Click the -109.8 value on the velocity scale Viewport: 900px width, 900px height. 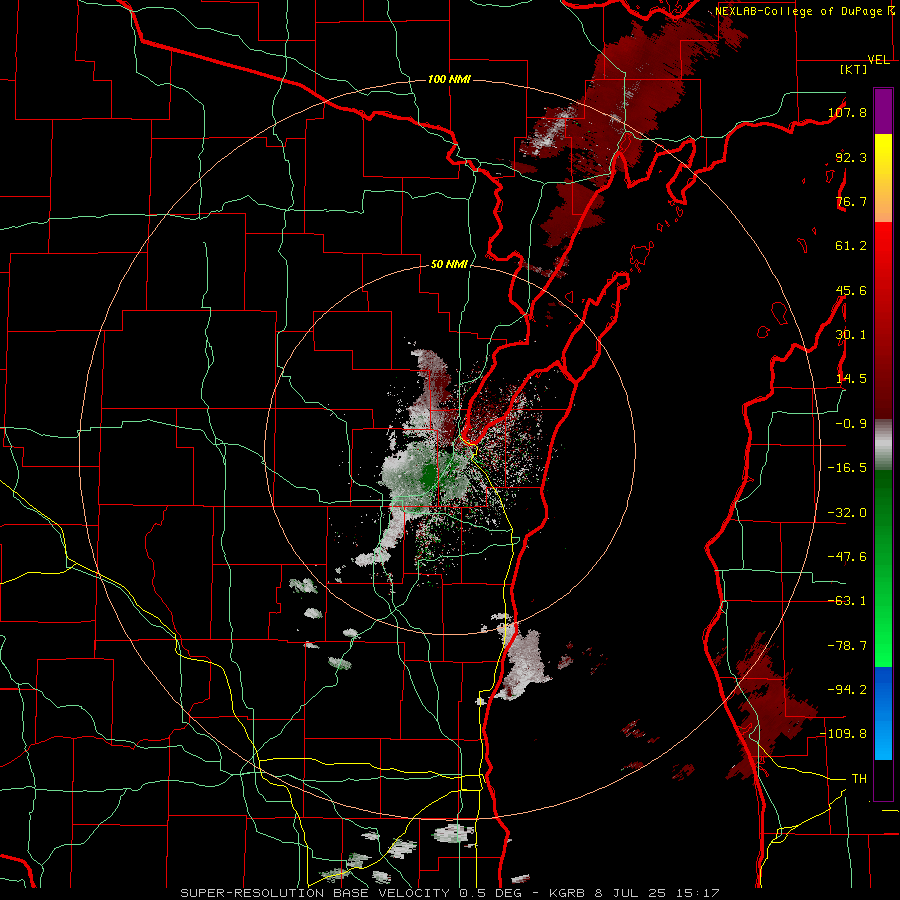click(x=843, y=734)
